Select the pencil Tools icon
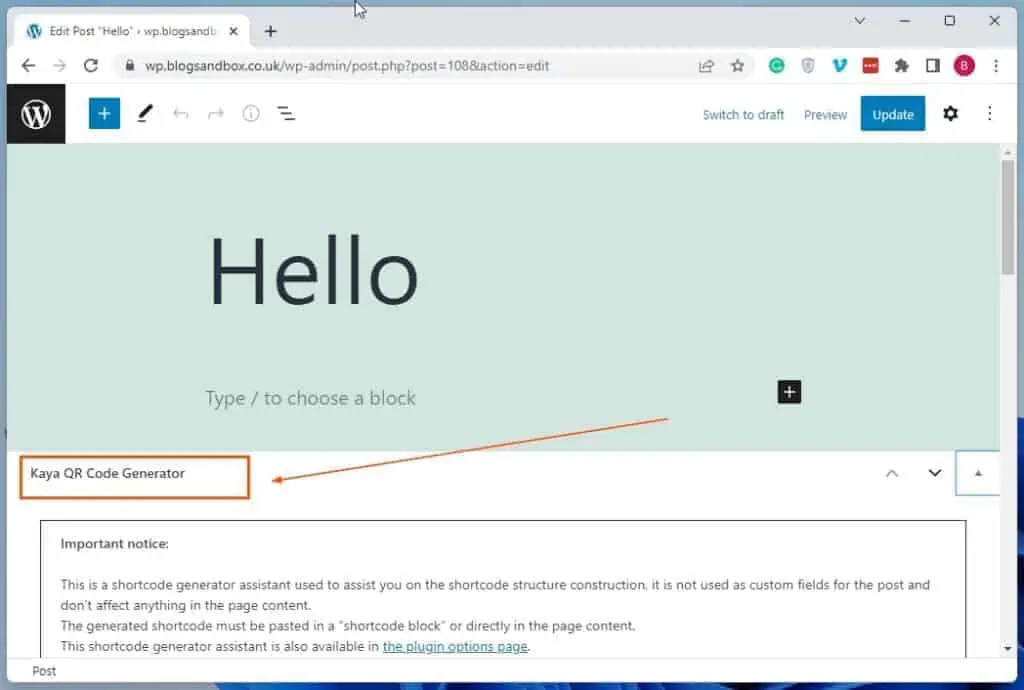 coord(145,114)
